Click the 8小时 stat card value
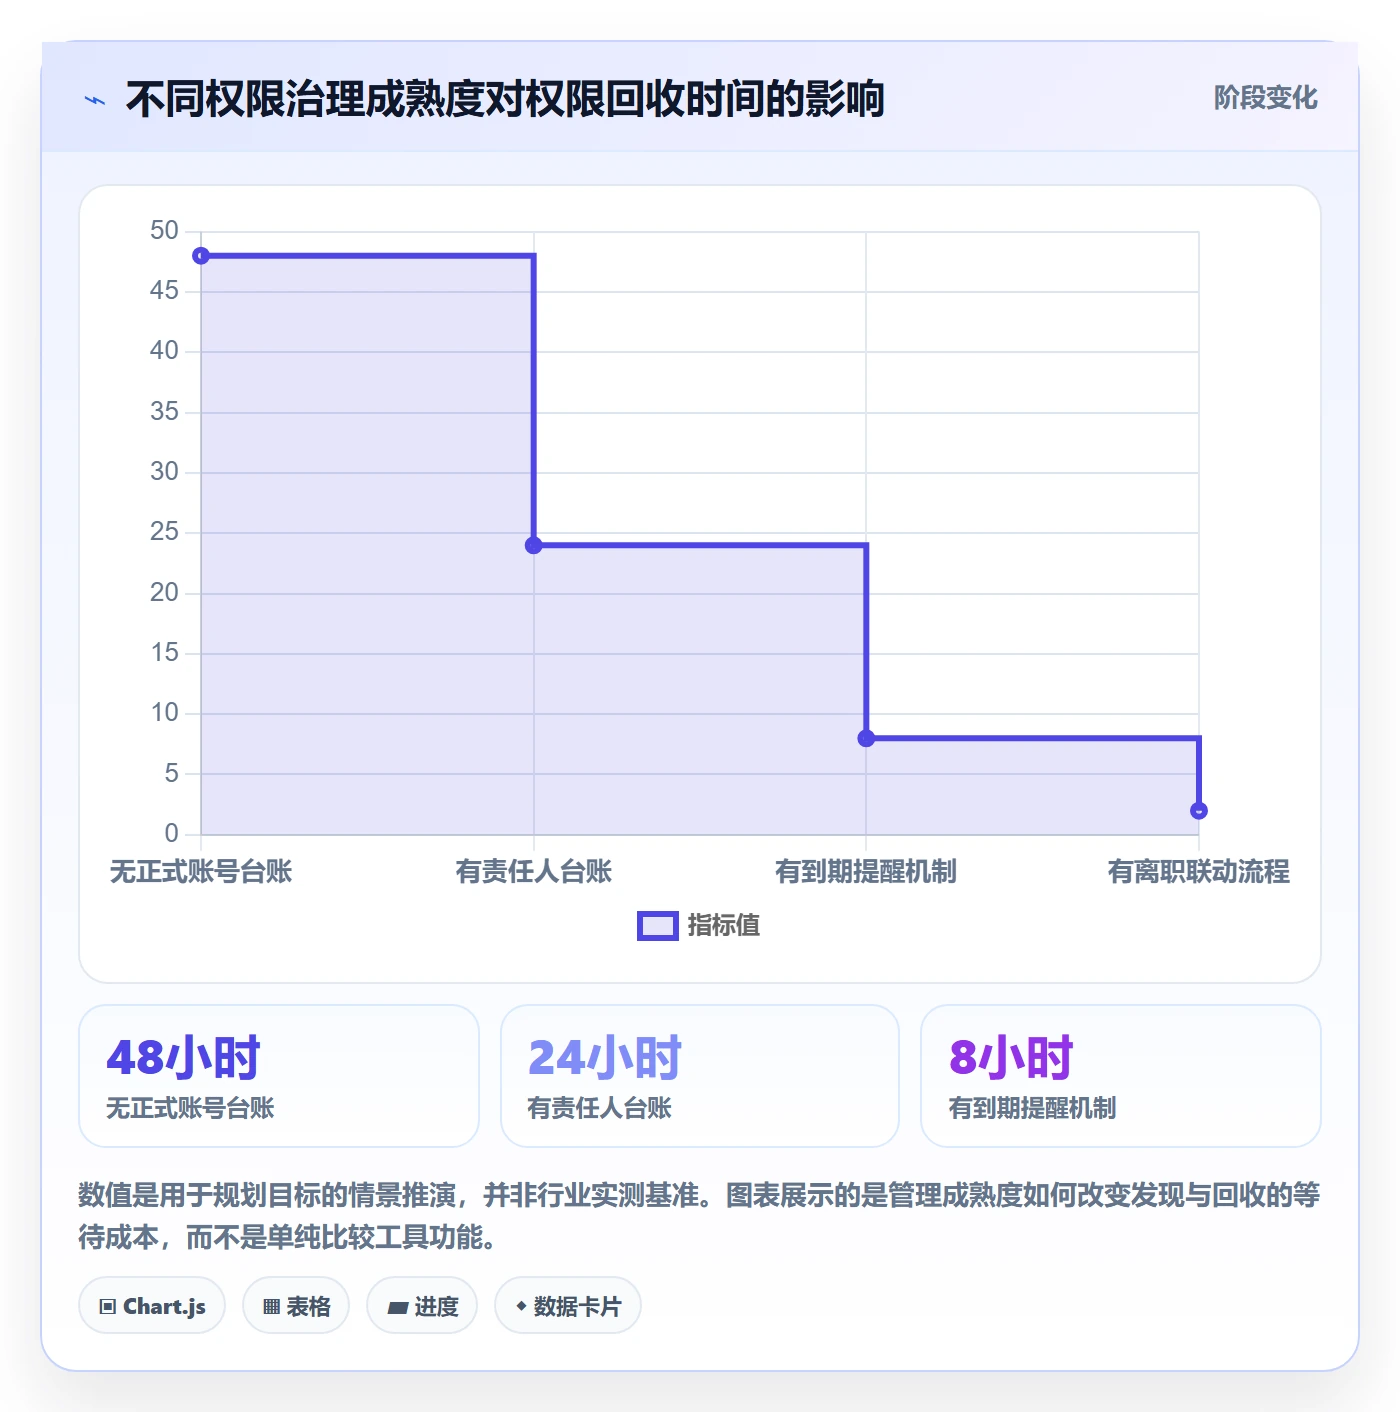 [1011, 1057]
